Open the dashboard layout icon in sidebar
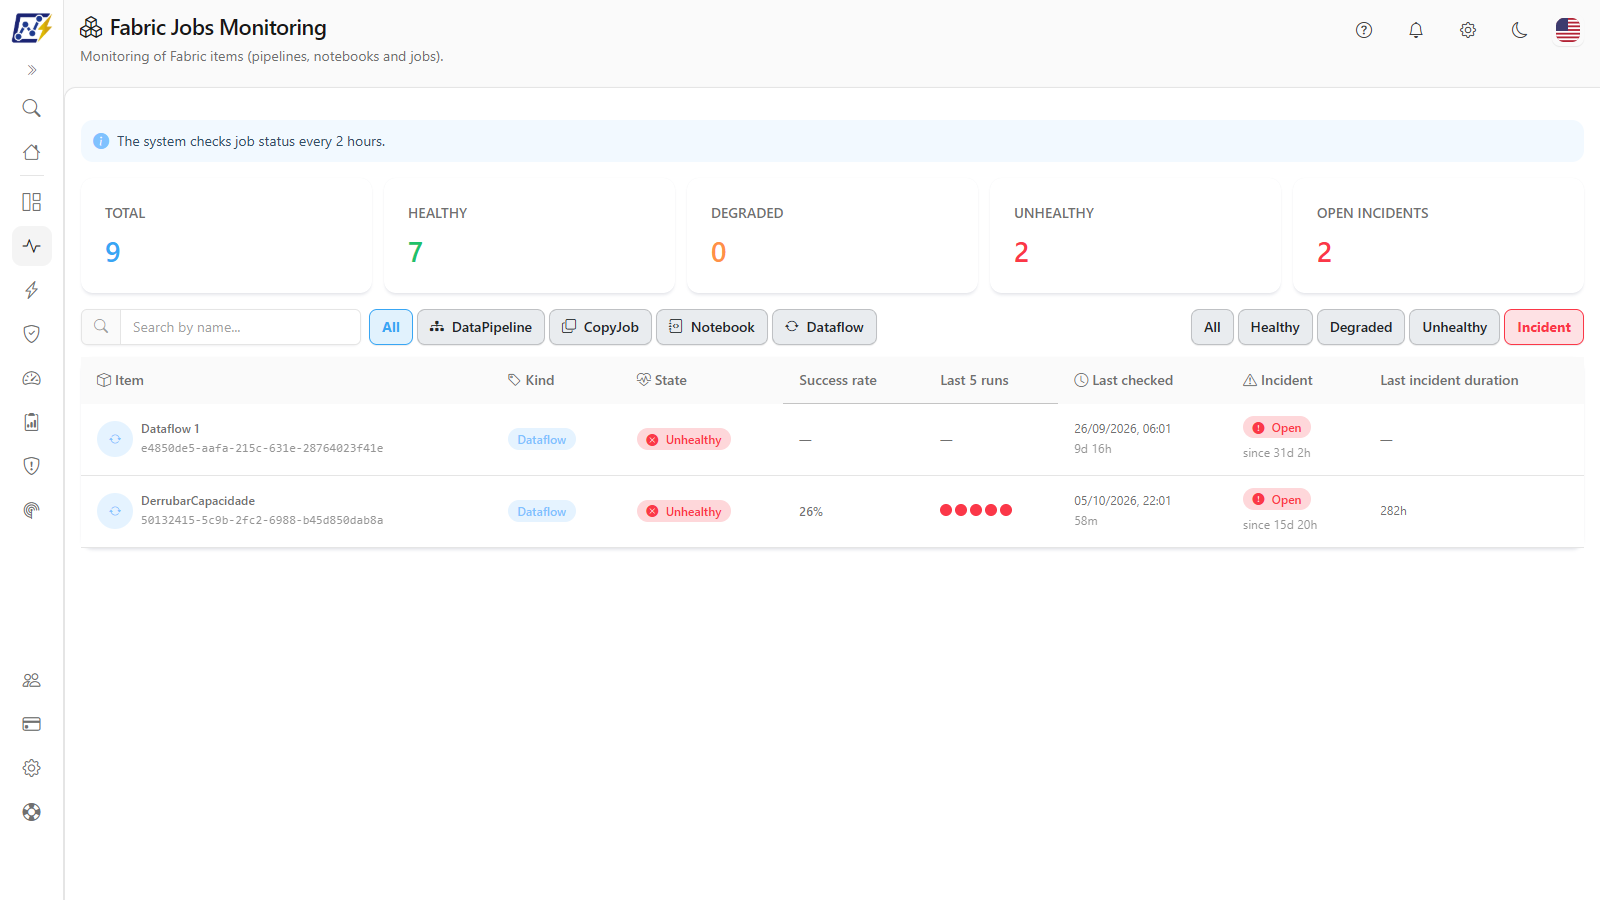Viewport: 1600px width, 900px height. point(32,202)
